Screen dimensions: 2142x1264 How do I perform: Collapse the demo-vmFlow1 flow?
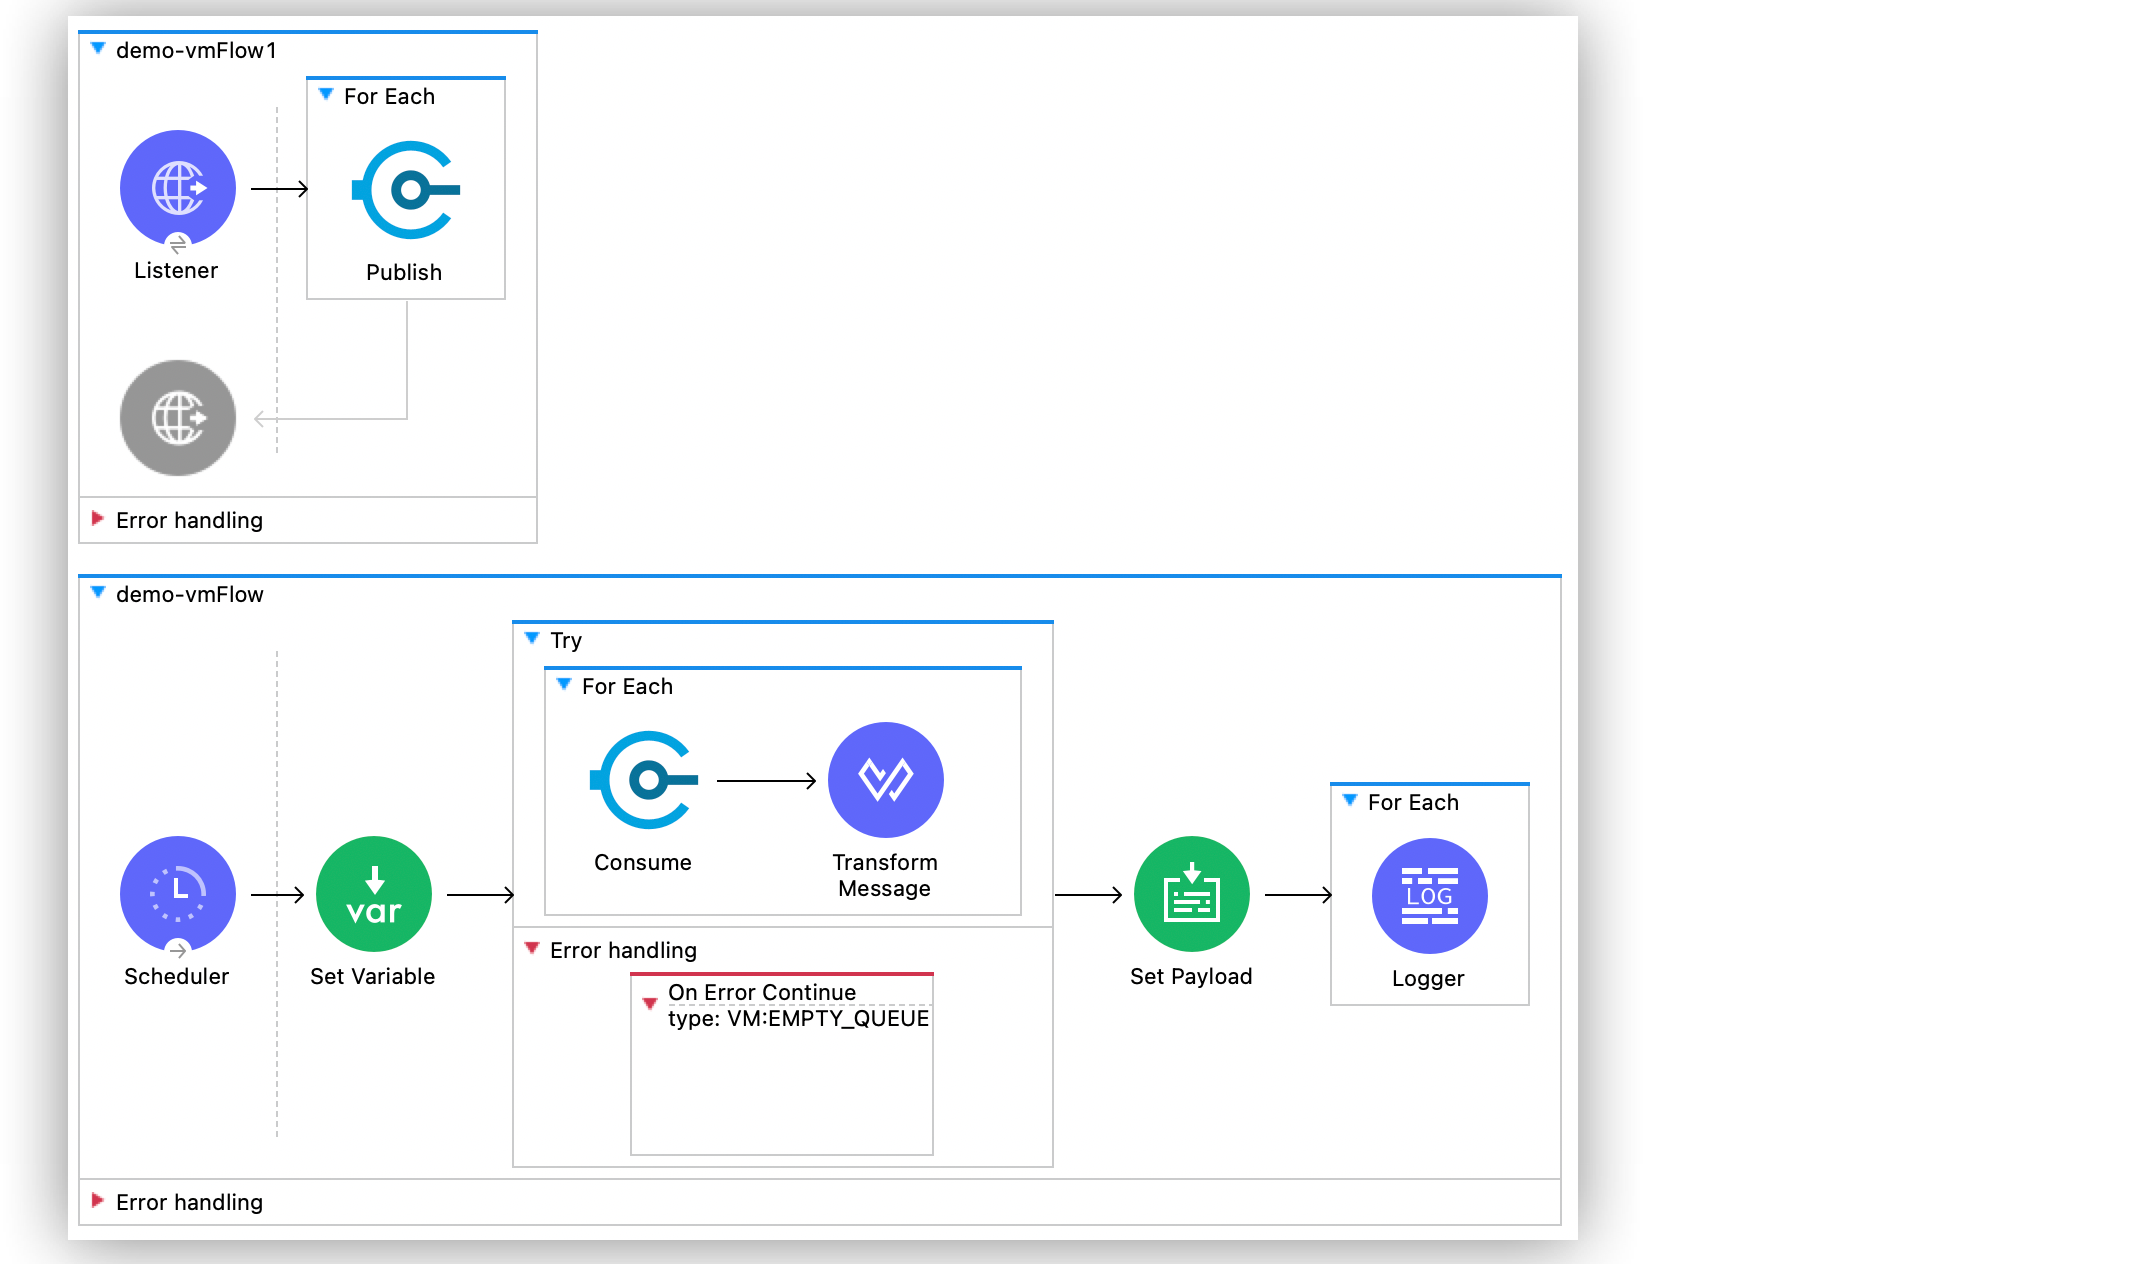(97, 47)
